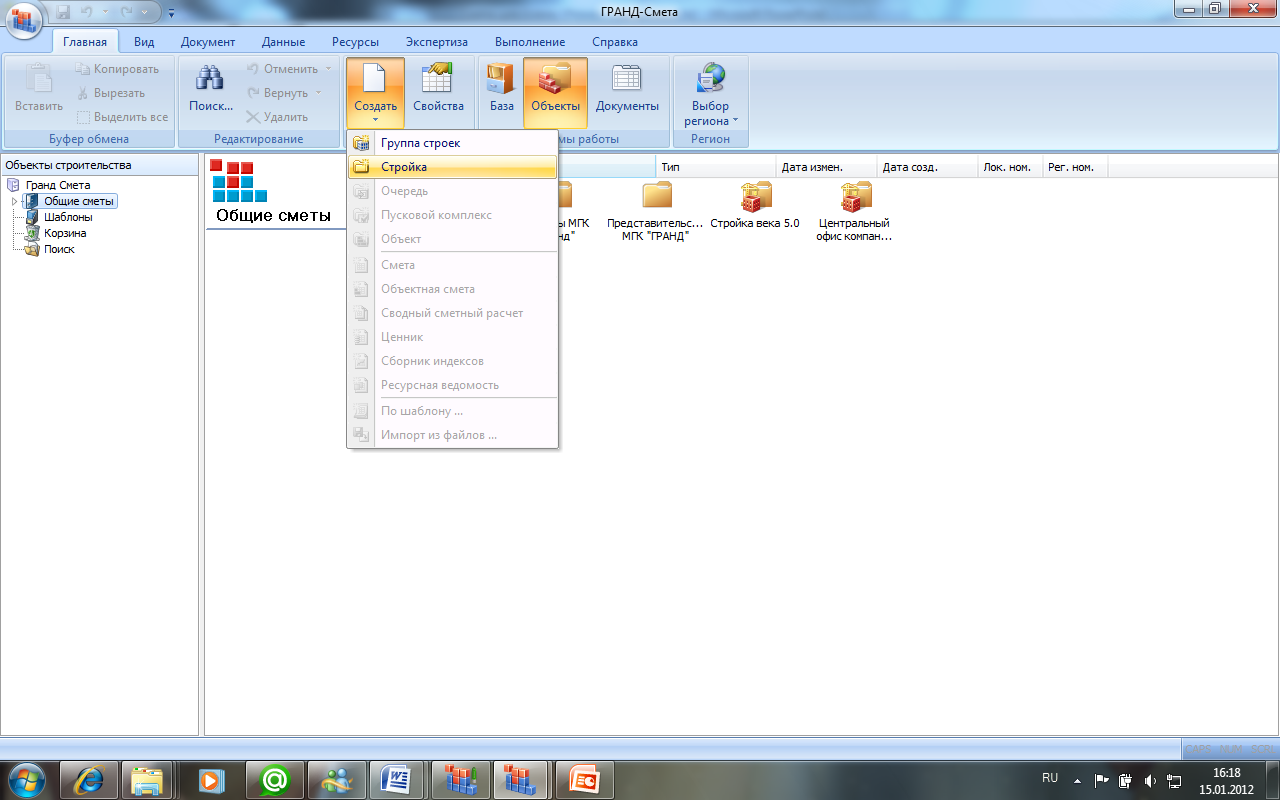This screenshot has width=1280, height=800.
Task: Select Общие сметы in the tree
Action: point(79,201)
